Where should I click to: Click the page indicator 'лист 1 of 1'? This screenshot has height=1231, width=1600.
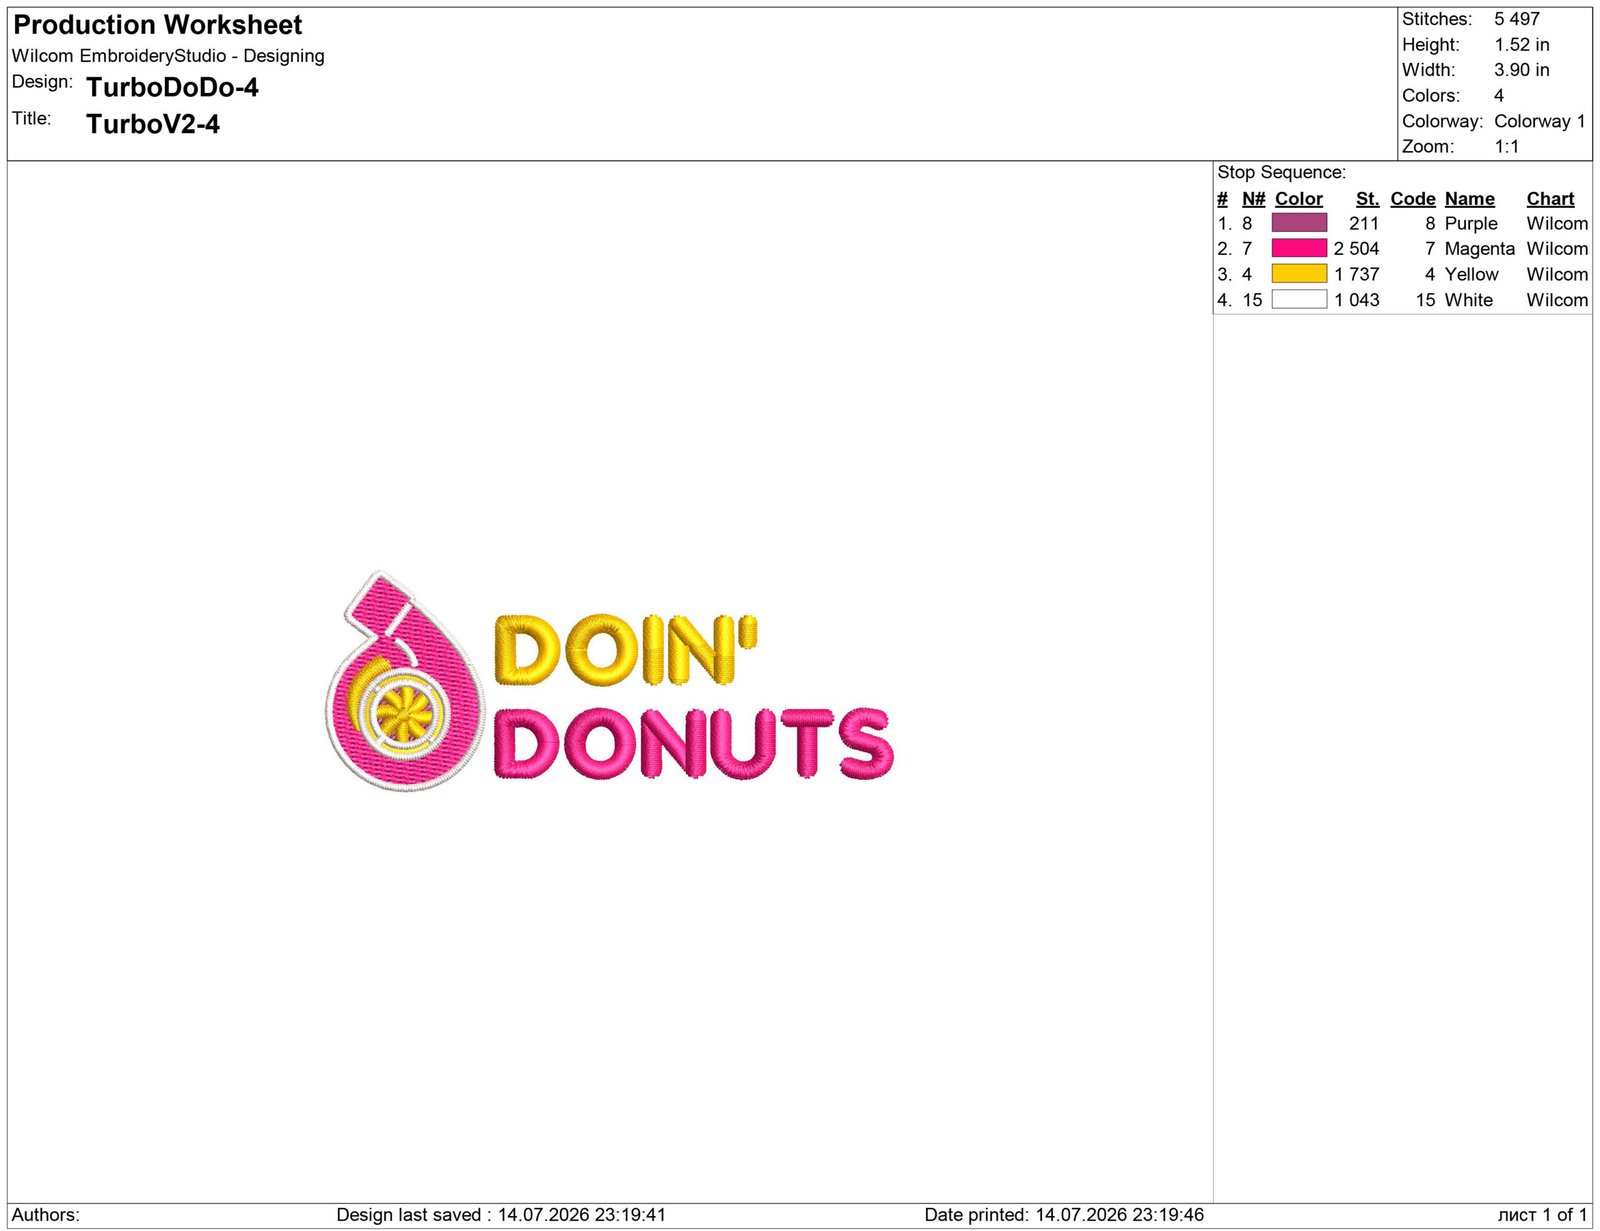coord(1542,1215)
